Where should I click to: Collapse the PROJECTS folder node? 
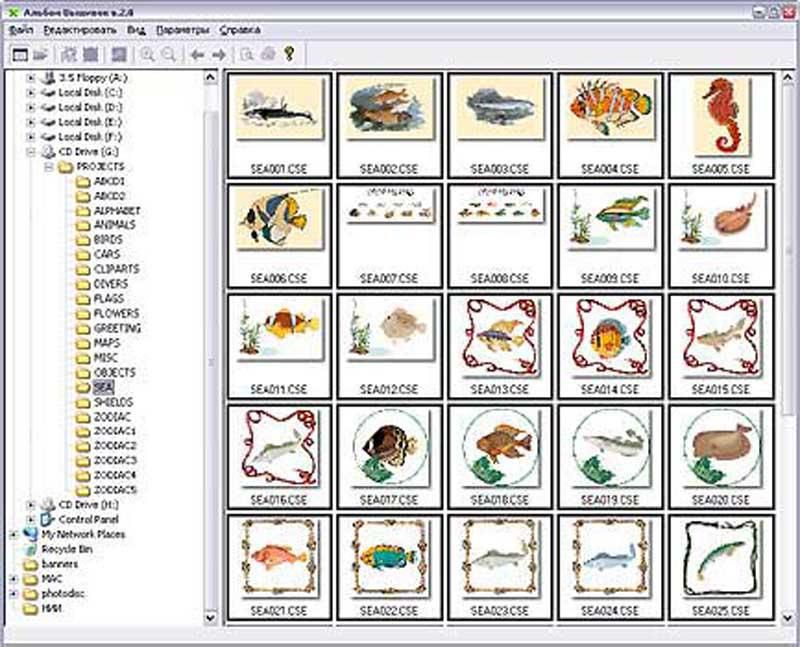tap(47, 166)
